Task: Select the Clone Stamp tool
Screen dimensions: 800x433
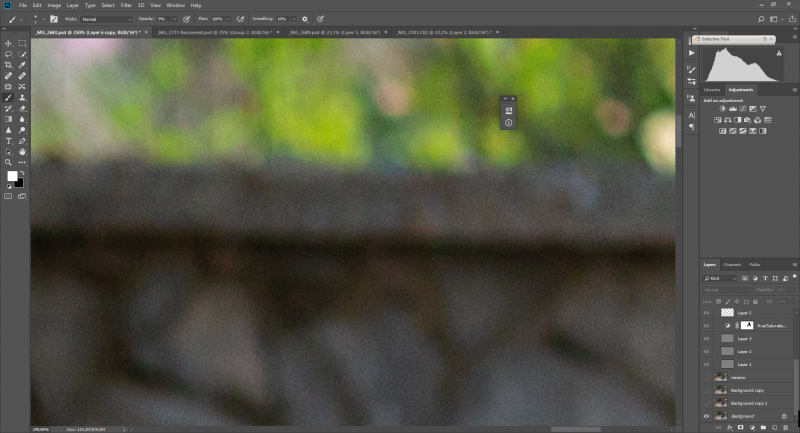Action: (22, 97)
